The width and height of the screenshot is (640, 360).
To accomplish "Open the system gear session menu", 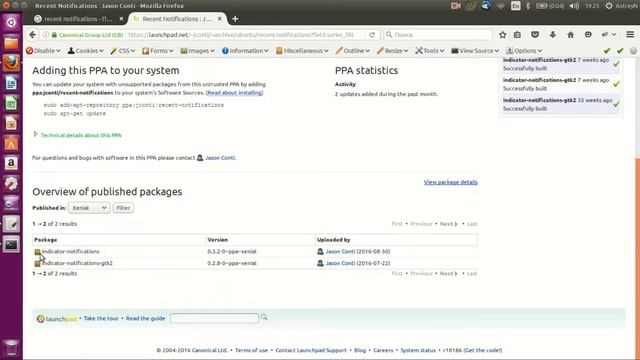I will [609, 6].
